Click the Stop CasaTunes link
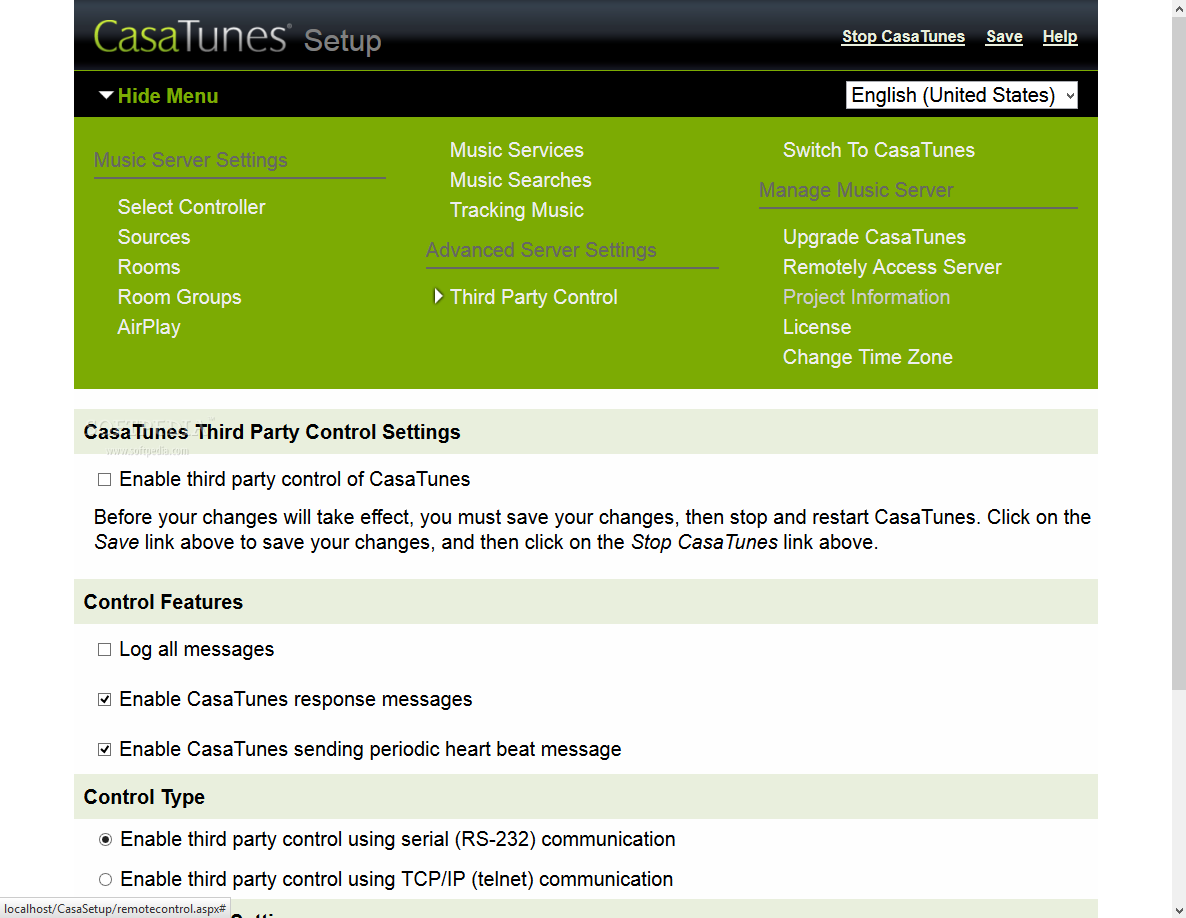Image resolution: width=1186 pixels, height=918 pixels. coord(903,36)
